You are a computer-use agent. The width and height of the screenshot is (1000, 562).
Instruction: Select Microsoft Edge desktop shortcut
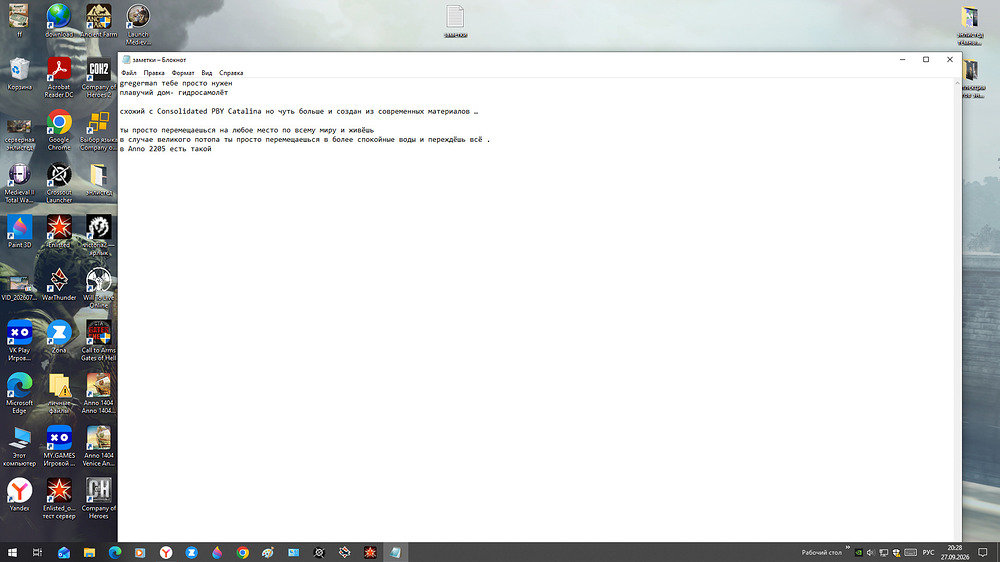19,394
